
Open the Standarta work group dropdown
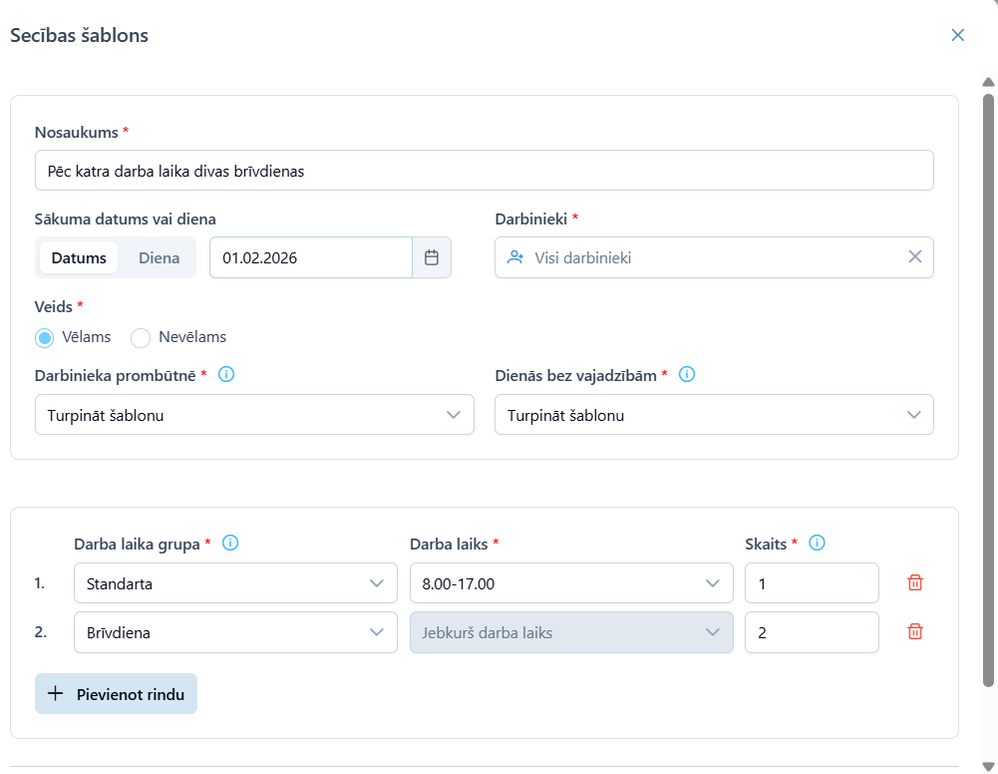(x=235, y=583)
